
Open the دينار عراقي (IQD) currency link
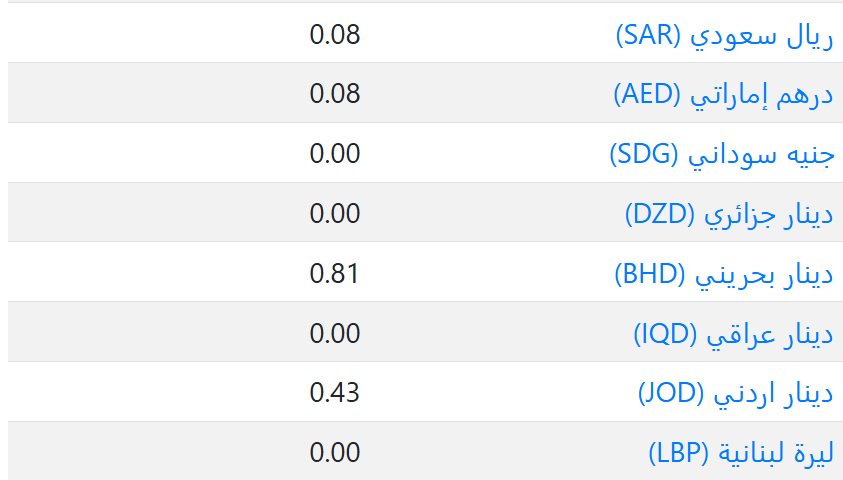point(733,334)
